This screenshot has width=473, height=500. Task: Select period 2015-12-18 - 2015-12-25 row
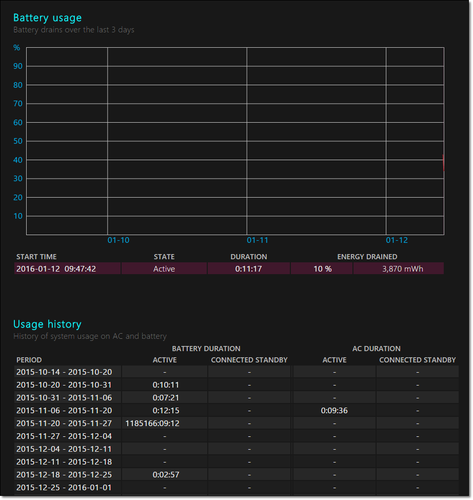[x=236, y=475]
